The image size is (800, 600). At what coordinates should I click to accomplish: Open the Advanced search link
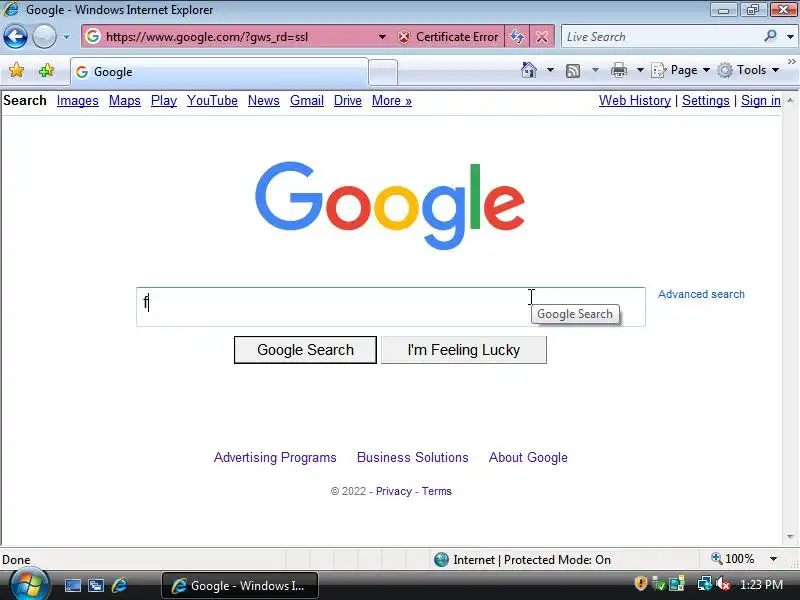tap(701, 294)
